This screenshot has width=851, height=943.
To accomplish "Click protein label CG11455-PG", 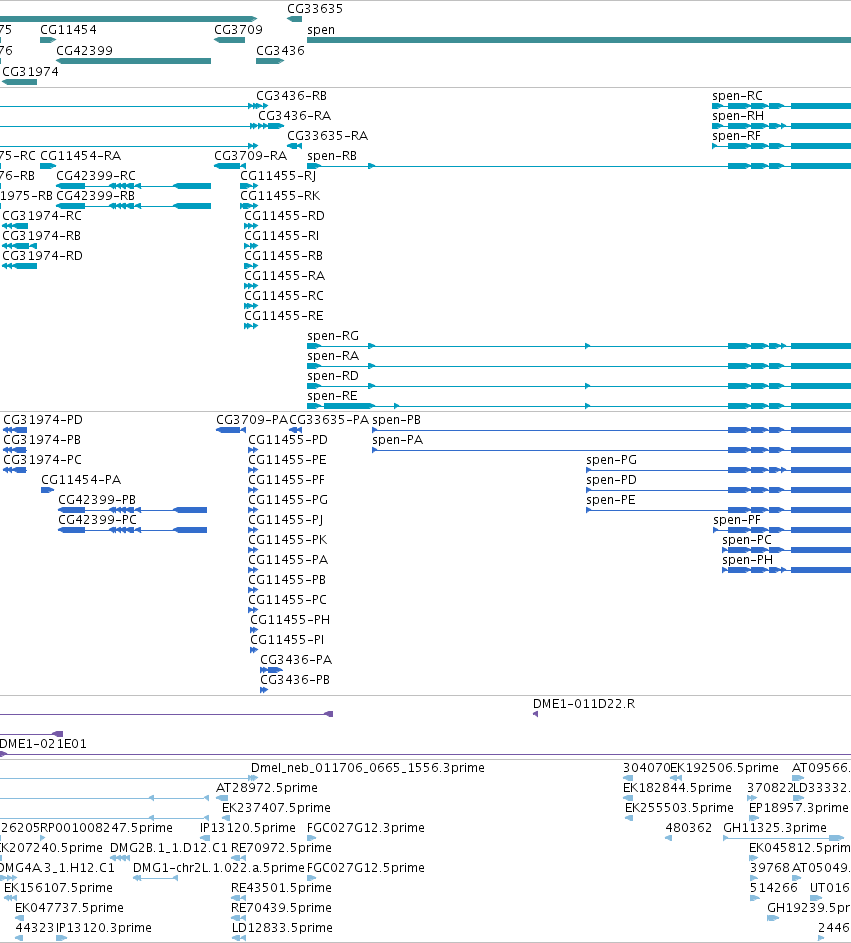I will point(288,500).
